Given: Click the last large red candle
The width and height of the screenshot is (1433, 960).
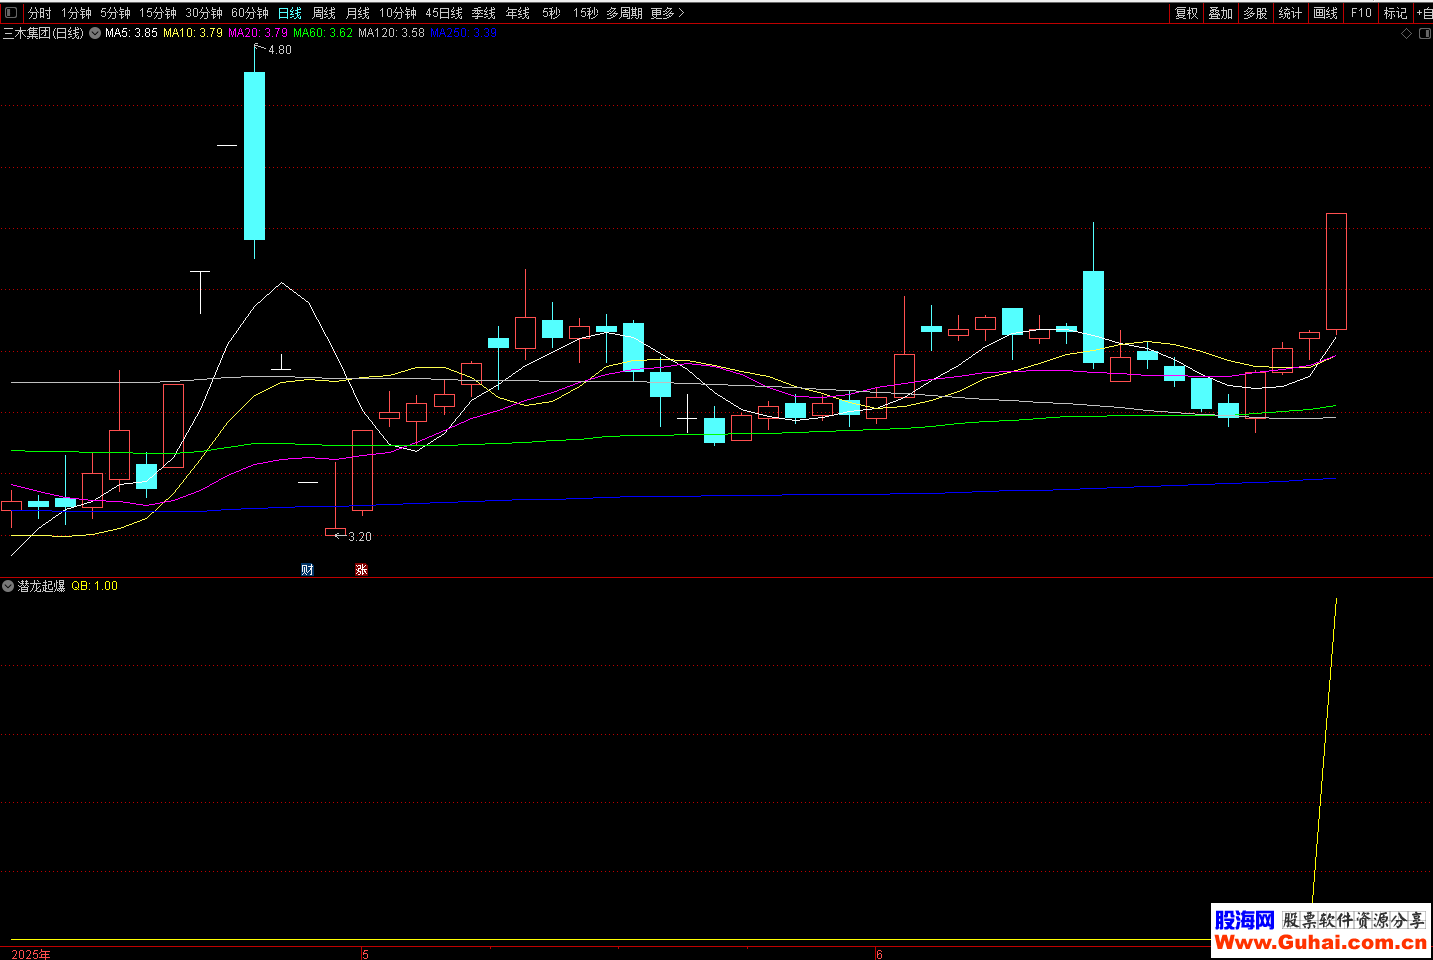Looking at the screenshot, I should (x=1336, y=271).
